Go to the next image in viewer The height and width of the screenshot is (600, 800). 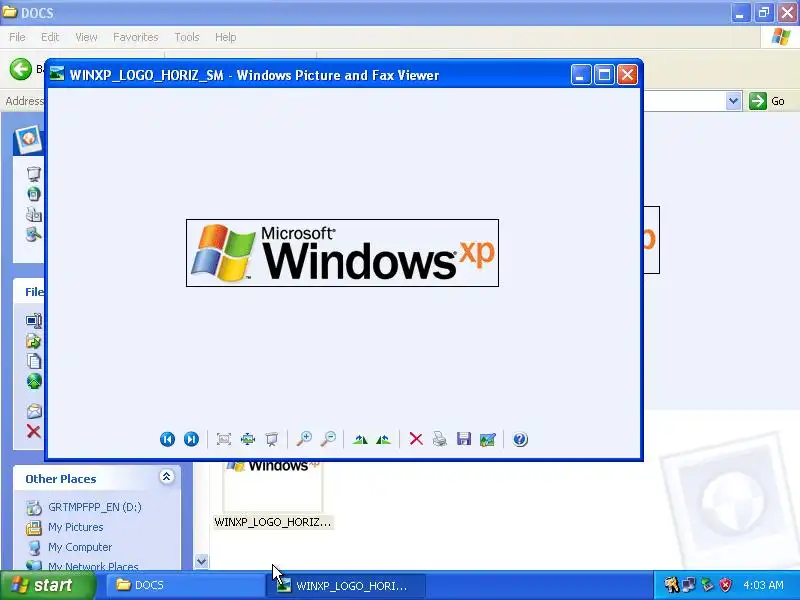(191, 439)
